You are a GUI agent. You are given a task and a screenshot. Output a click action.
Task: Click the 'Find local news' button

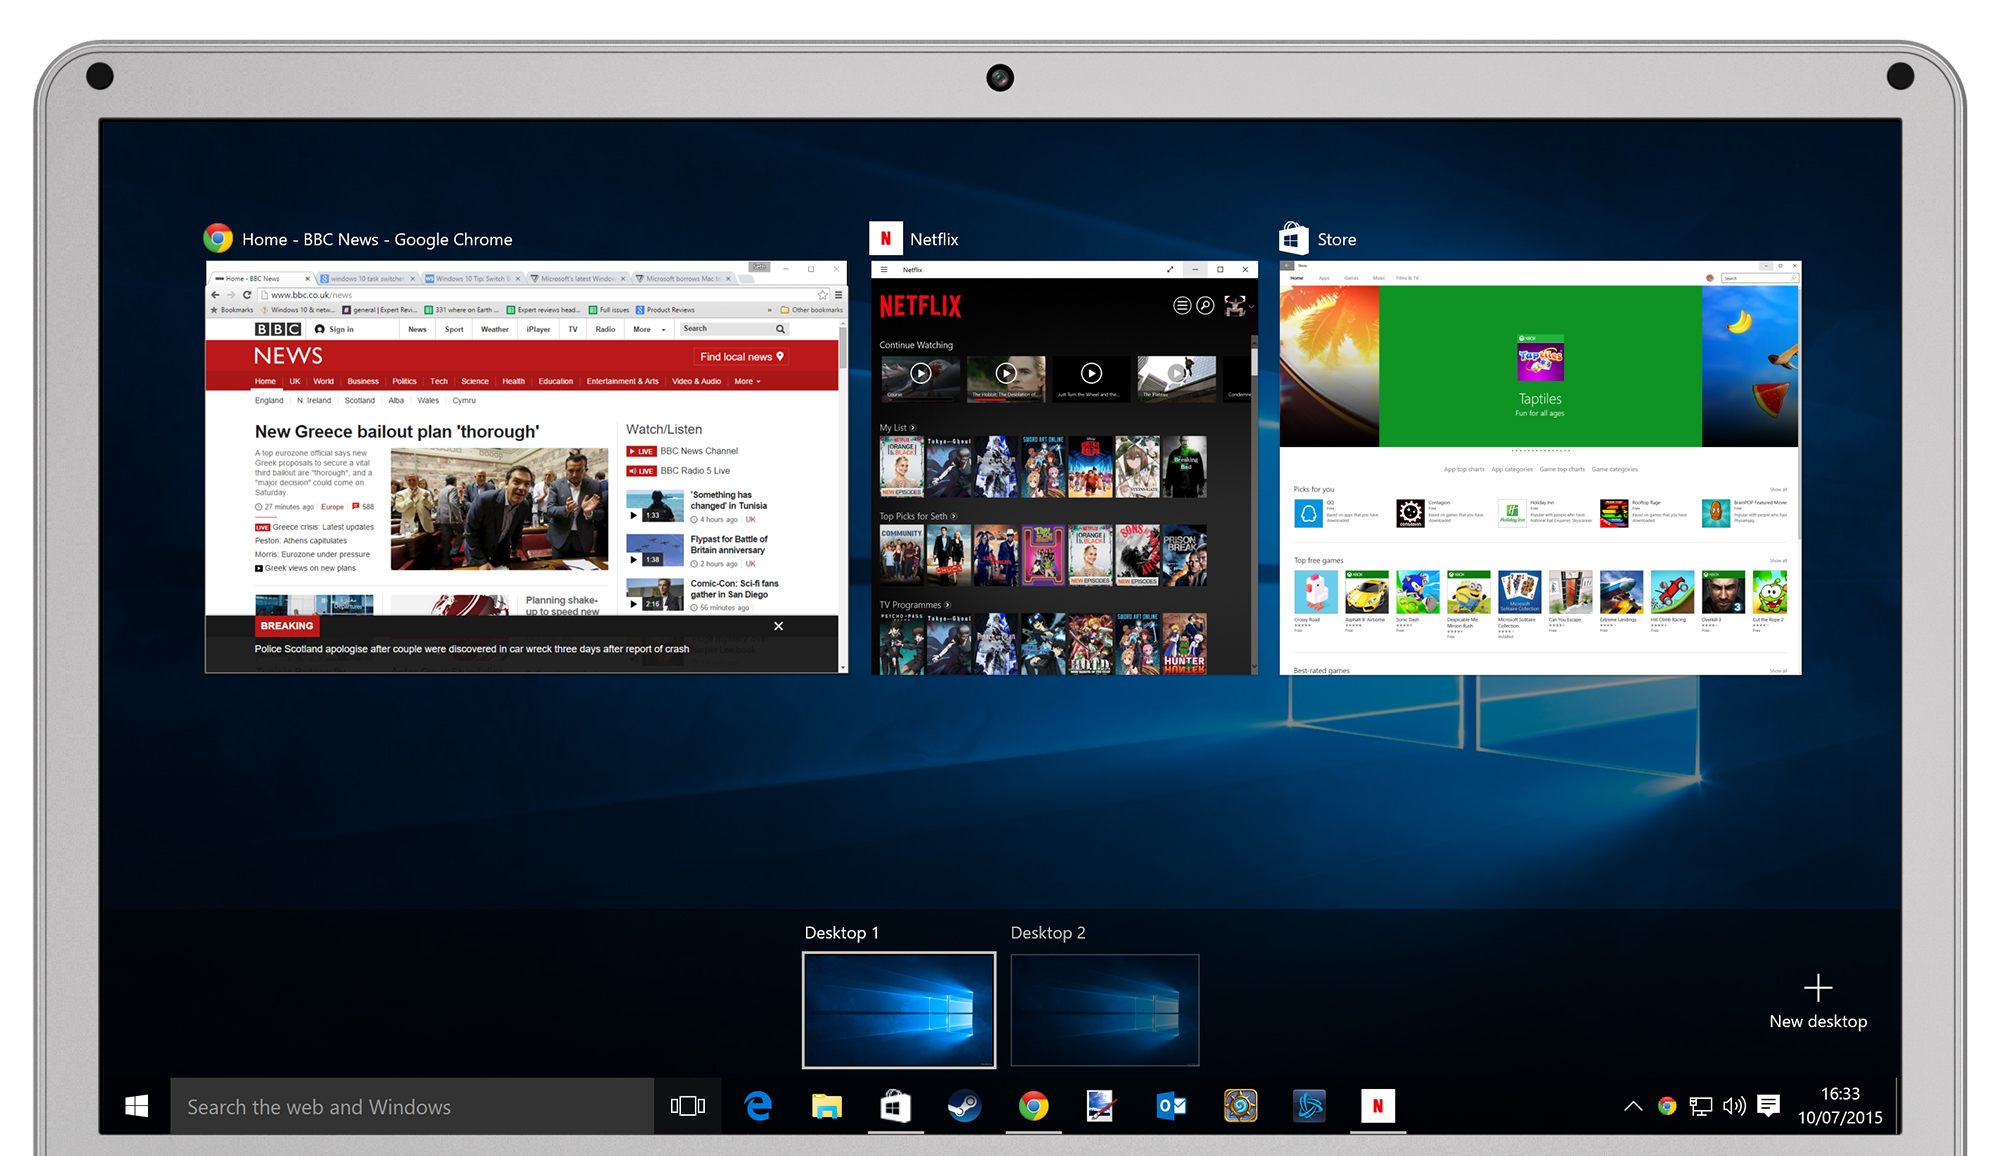(741, 357)
